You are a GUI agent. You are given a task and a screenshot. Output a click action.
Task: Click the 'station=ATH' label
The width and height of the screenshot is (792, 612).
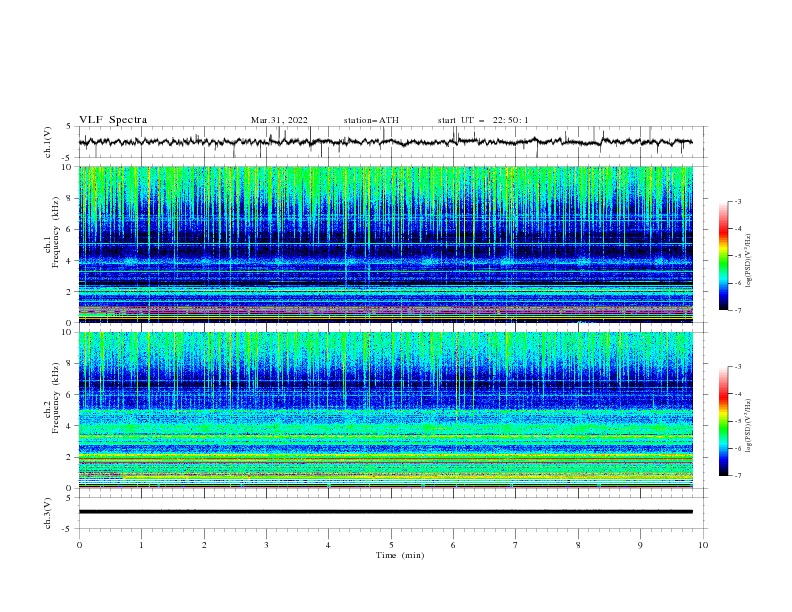(x=371, y=120)
